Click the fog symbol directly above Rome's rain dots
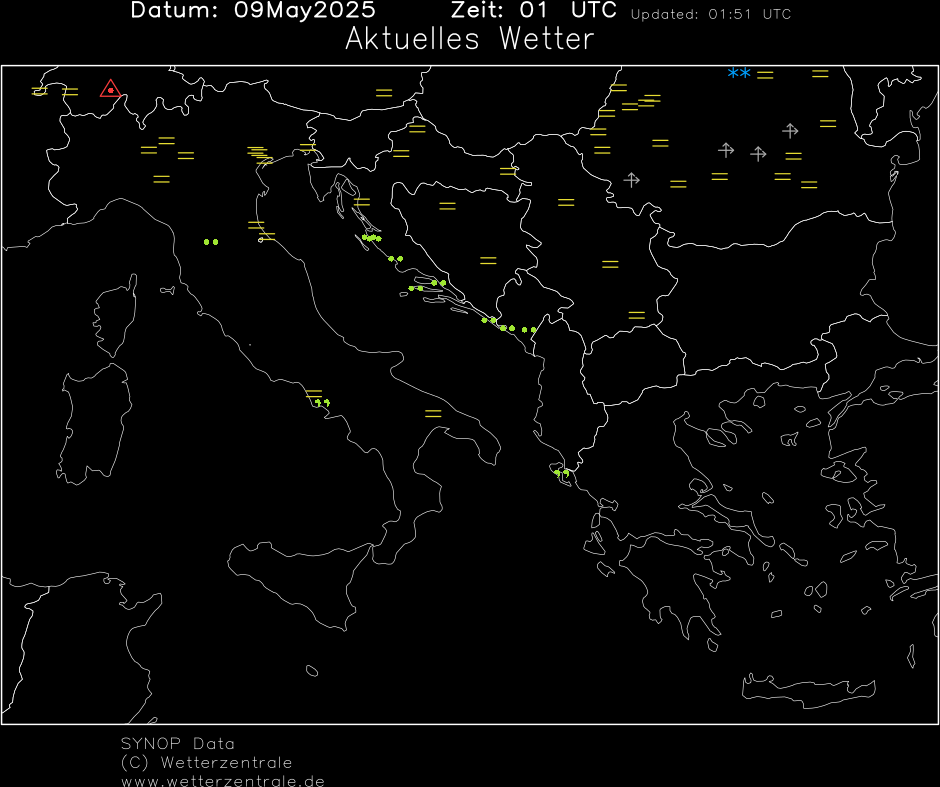 coord(314,394)
